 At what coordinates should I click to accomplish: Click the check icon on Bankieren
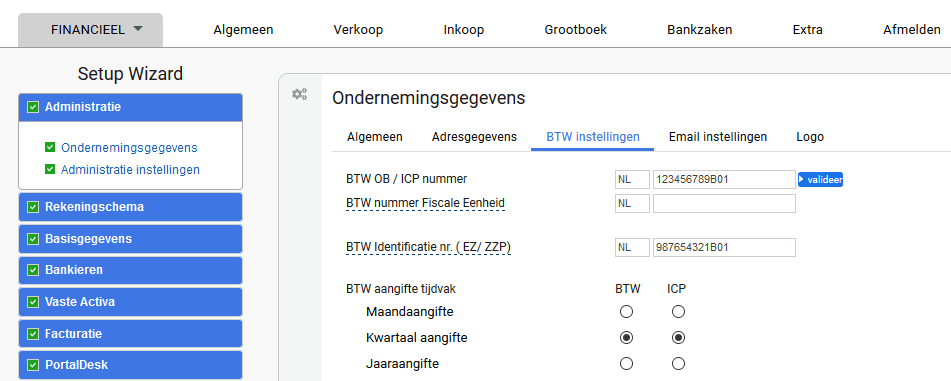pyautogui.click(x=33, y=270)
